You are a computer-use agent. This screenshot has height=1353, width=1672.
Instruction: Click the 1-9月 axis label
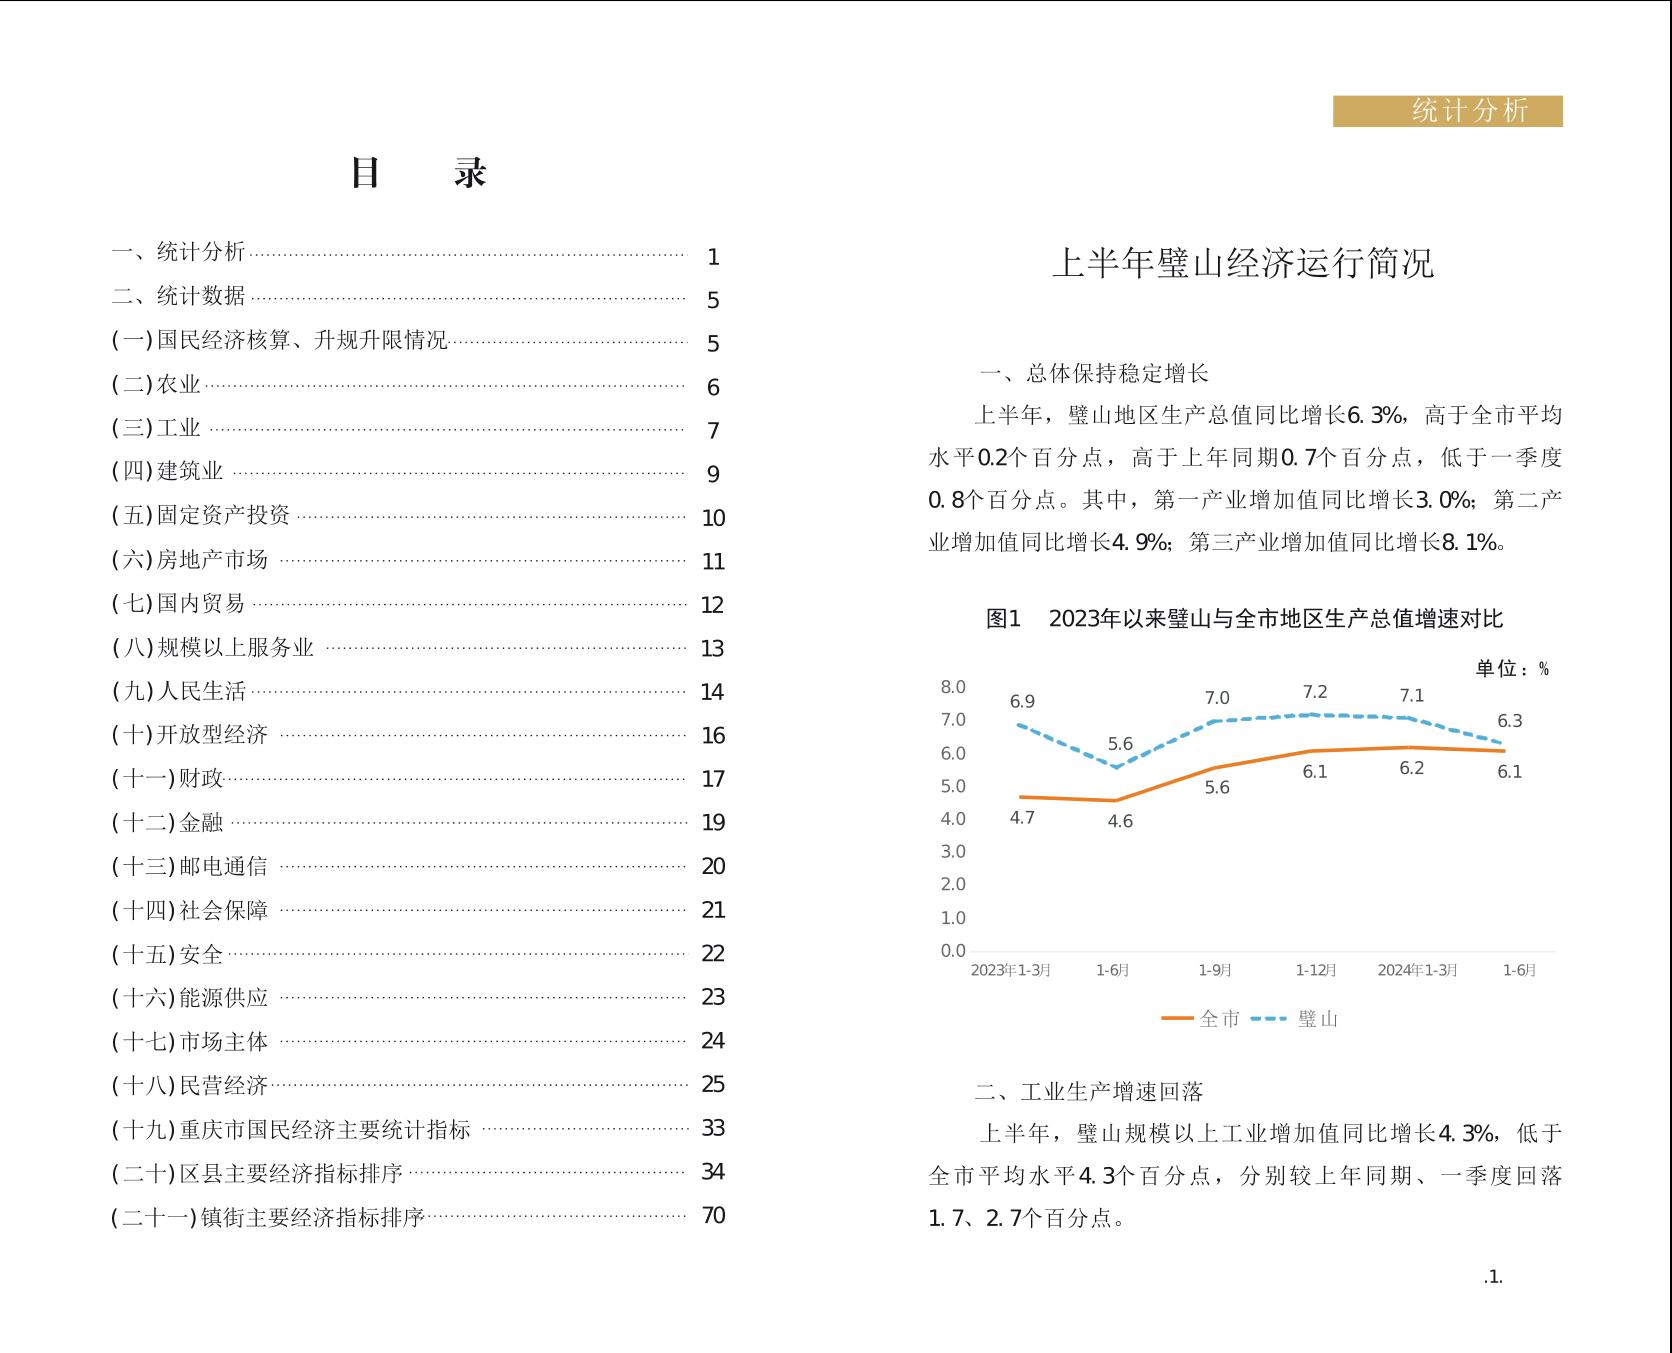(x=1215, y=970)
